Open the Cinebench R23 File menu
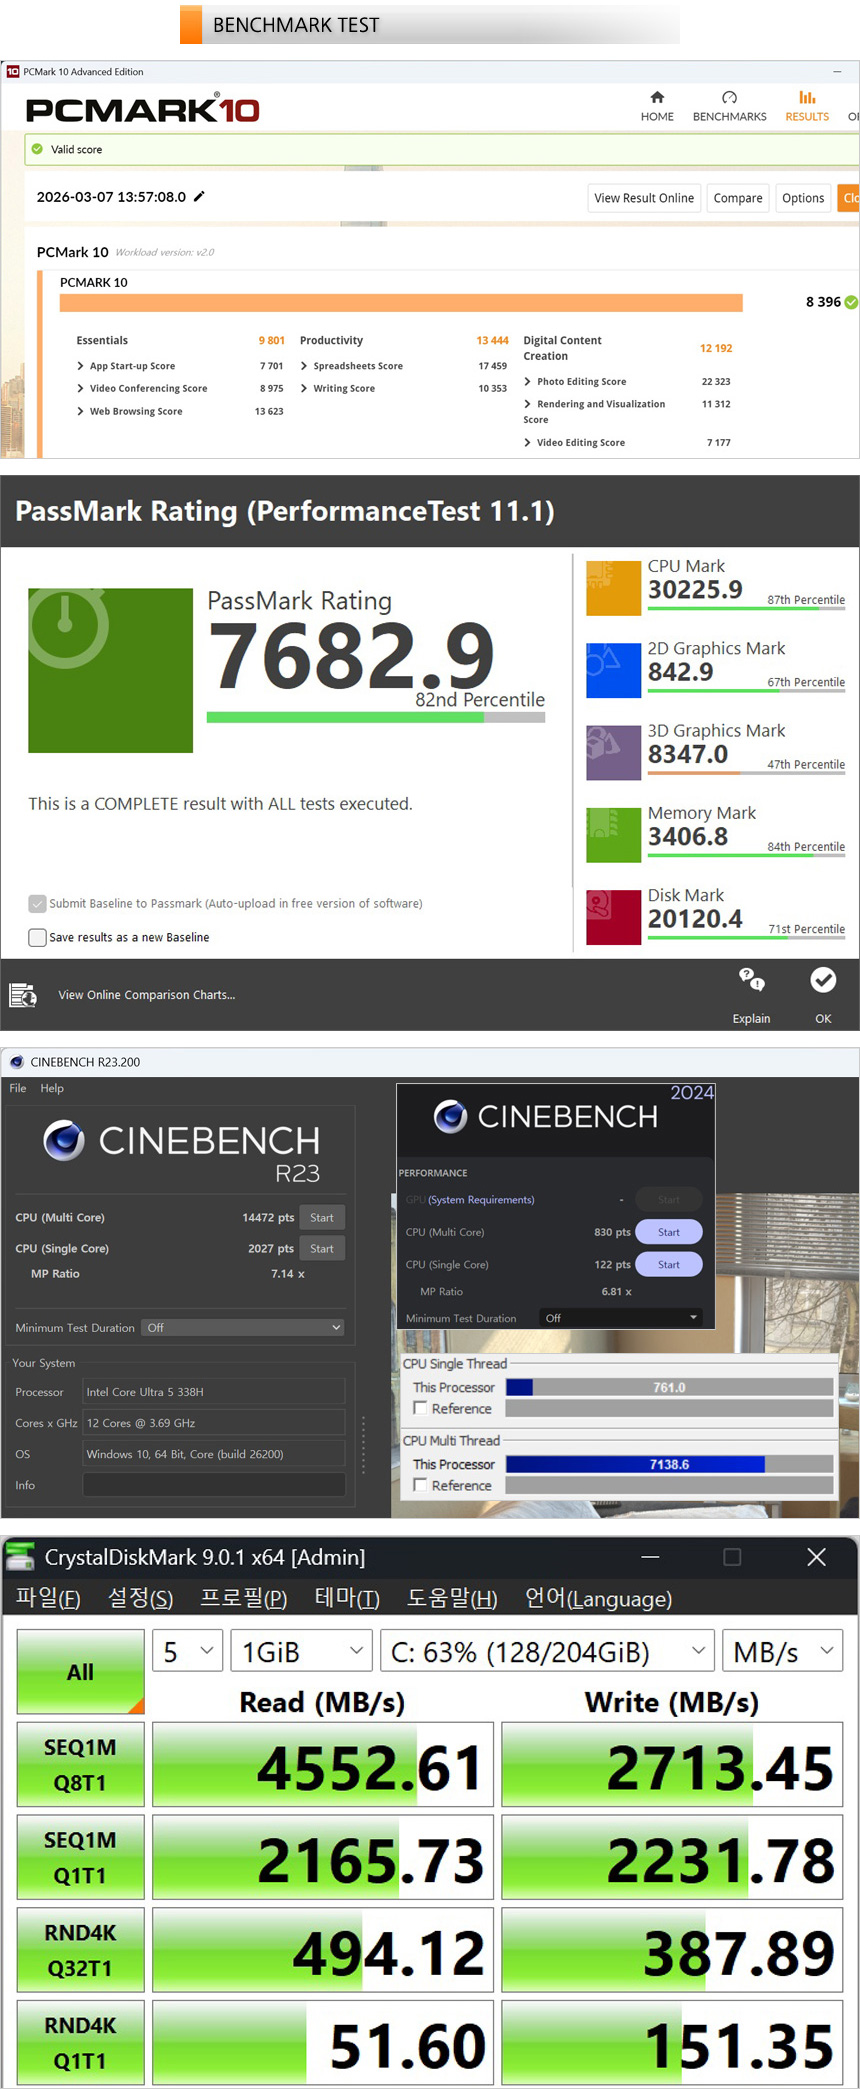Screen dimensions: 860x2092 pyautogui.click(x=18, y=1088)
